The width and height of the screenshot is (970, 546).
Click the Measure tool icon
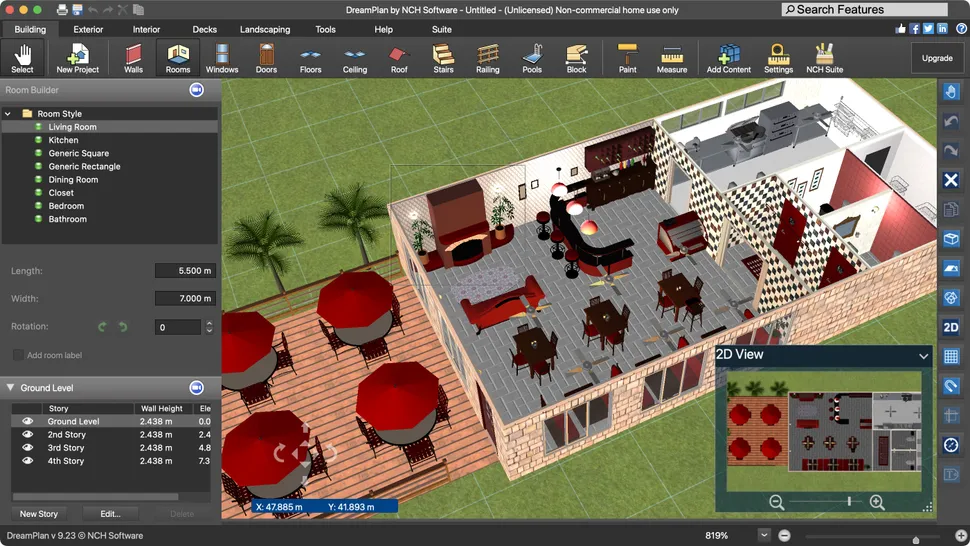click(x=672, y=58)
